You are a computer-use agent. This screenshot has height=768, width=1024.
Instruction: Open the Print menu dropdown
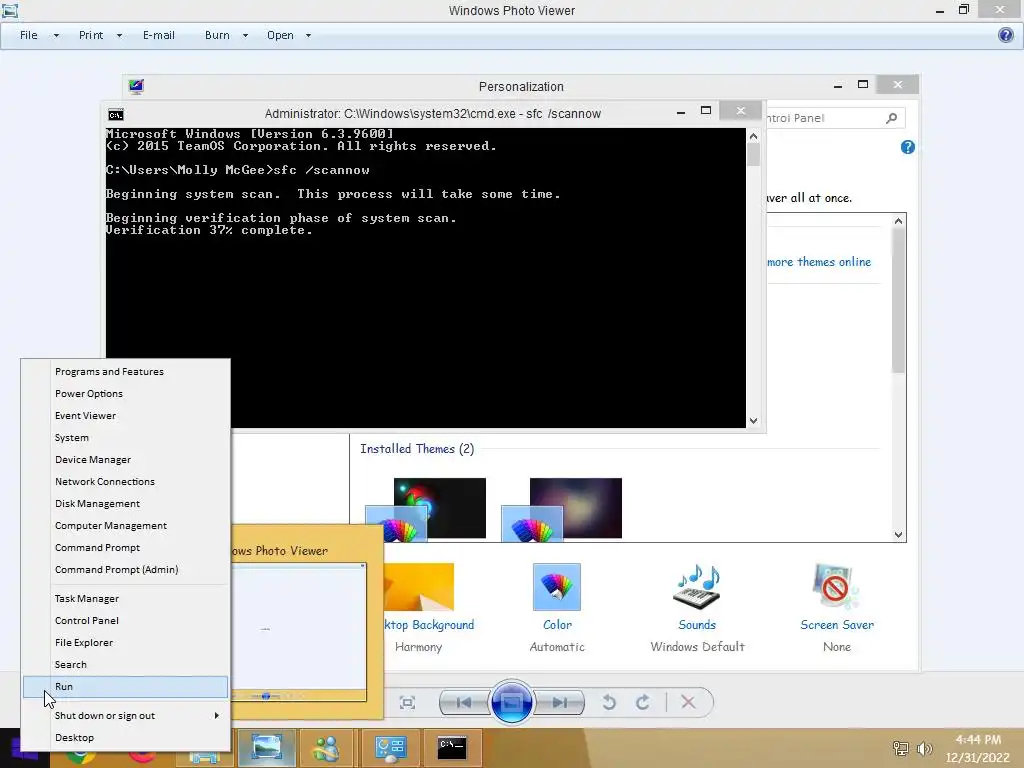coord(101,35)
